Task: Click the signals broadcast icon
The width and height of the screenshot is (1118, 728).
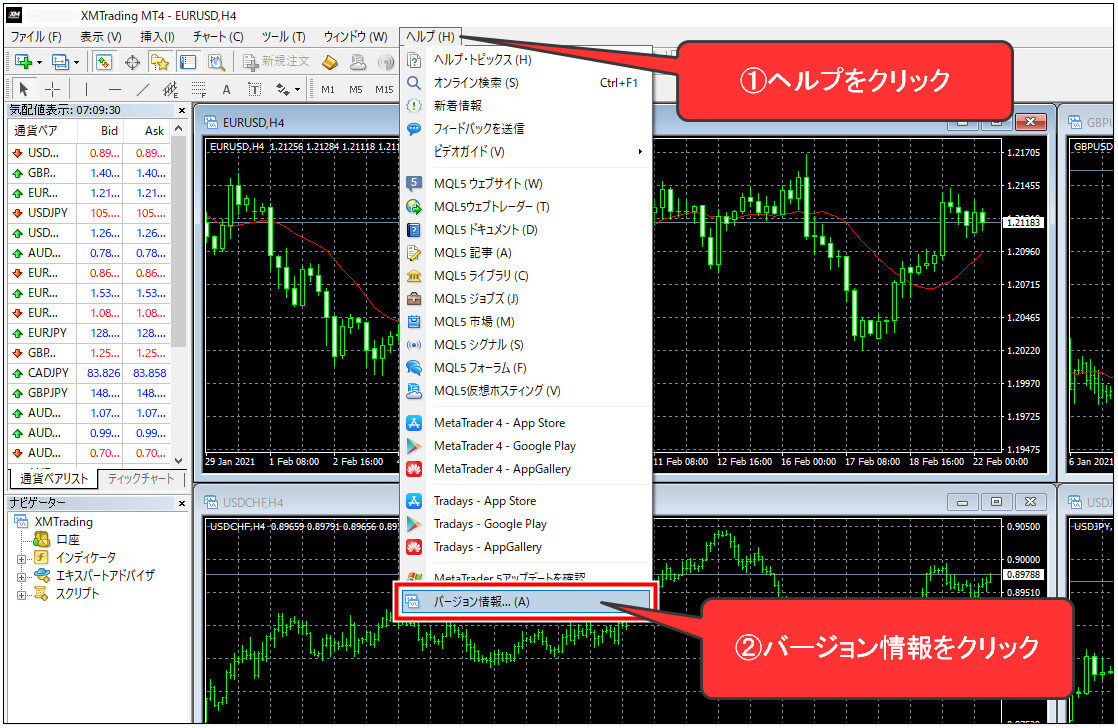Action: 386,63
